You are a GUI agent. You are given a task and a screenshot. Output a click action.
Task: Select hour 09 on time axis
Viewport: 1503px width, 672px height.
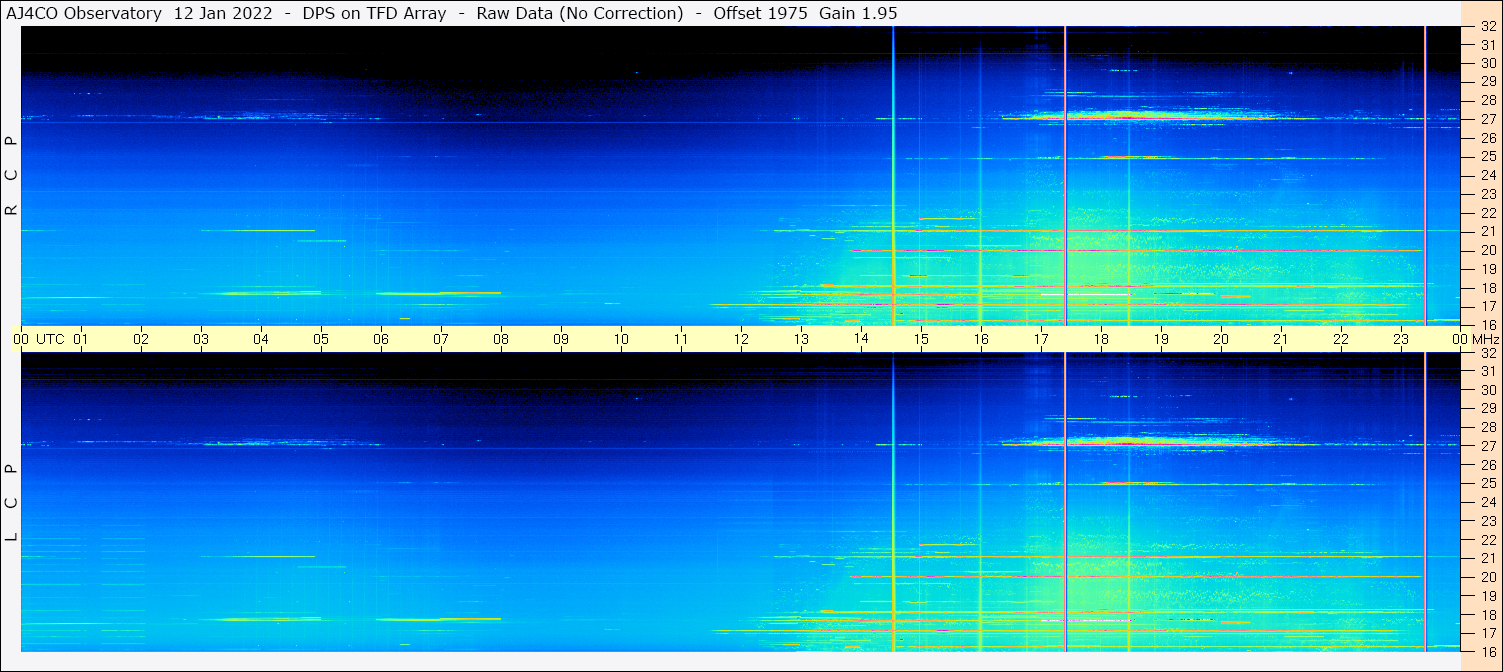561,339
